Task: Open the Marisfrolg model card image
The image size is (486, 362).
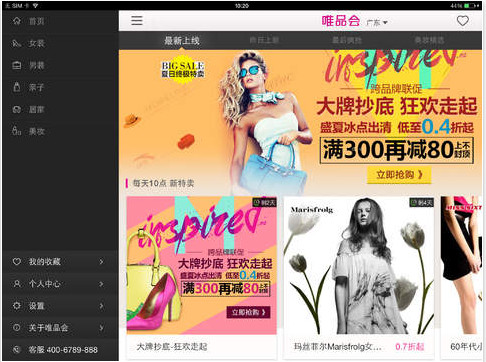Action: (358, 265)
